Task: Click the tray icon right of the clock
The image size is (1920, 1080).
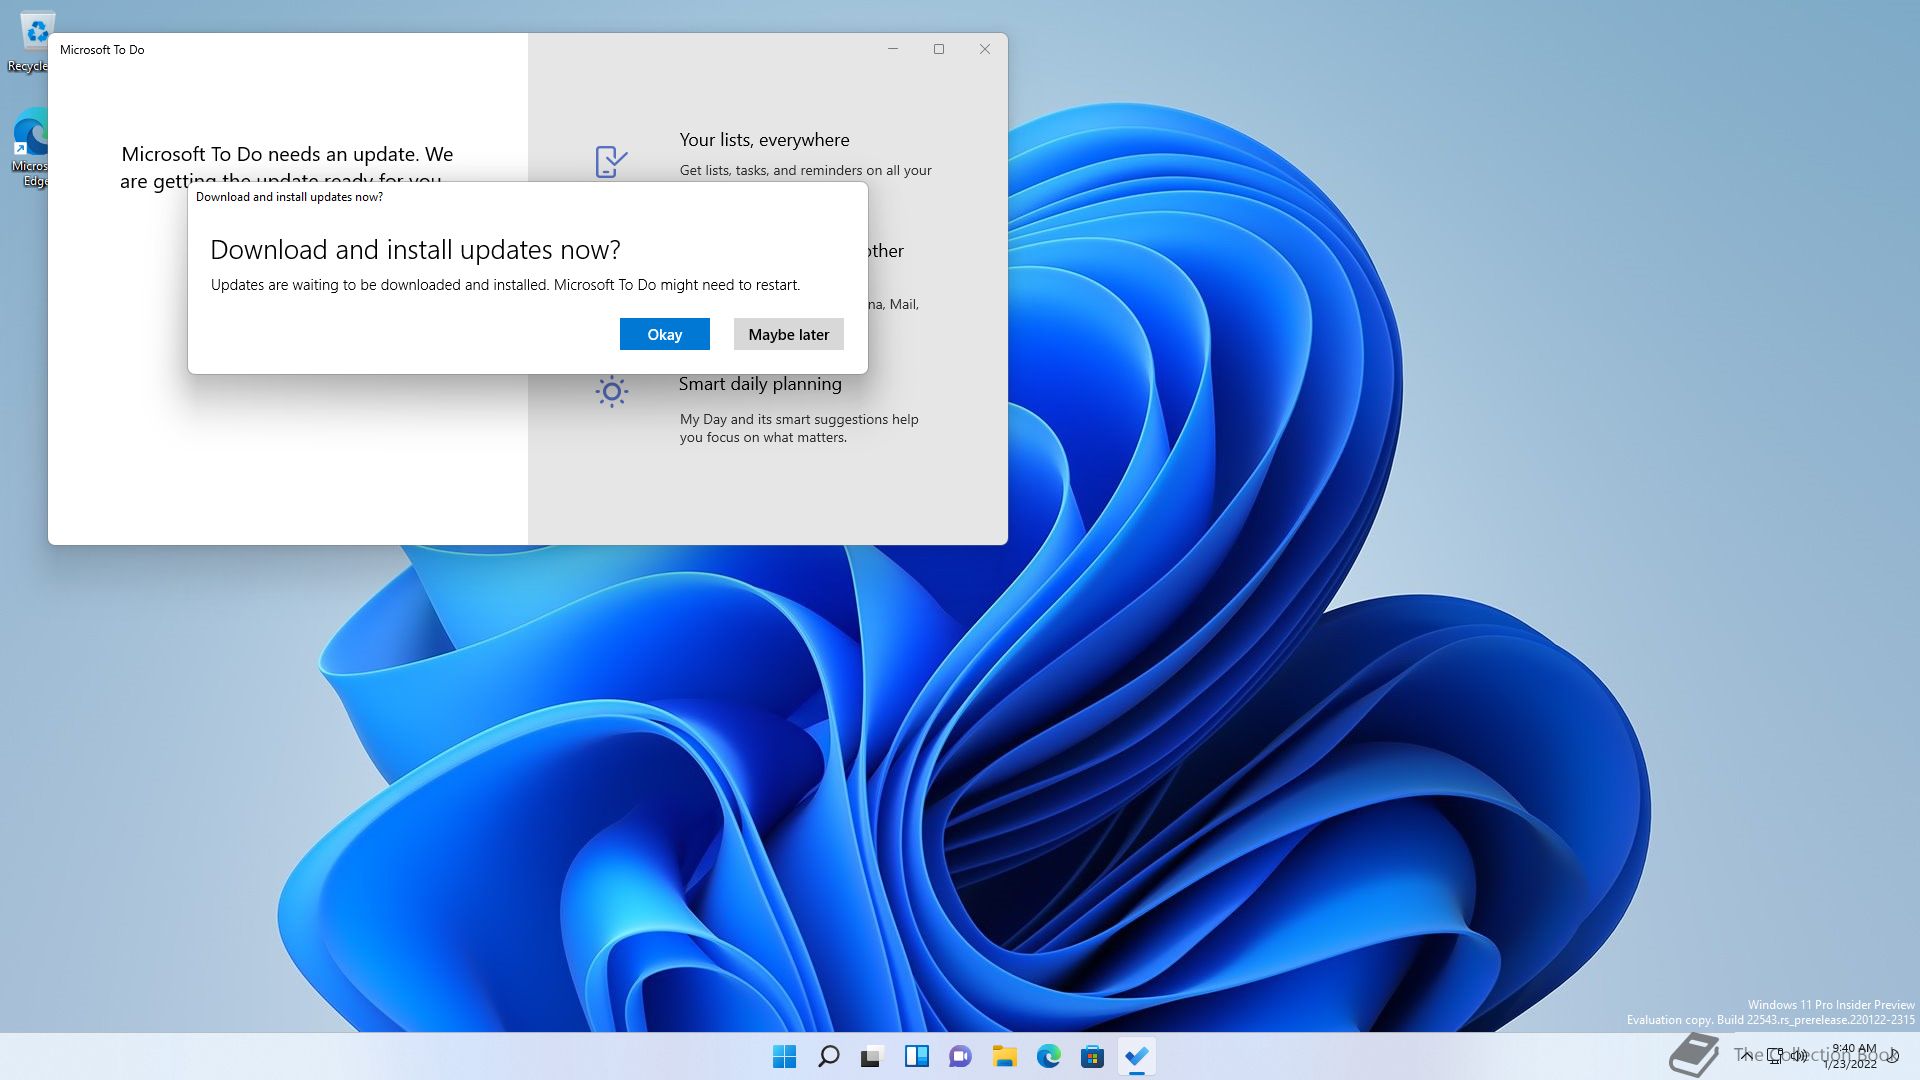Action: click(1893, 1056)
